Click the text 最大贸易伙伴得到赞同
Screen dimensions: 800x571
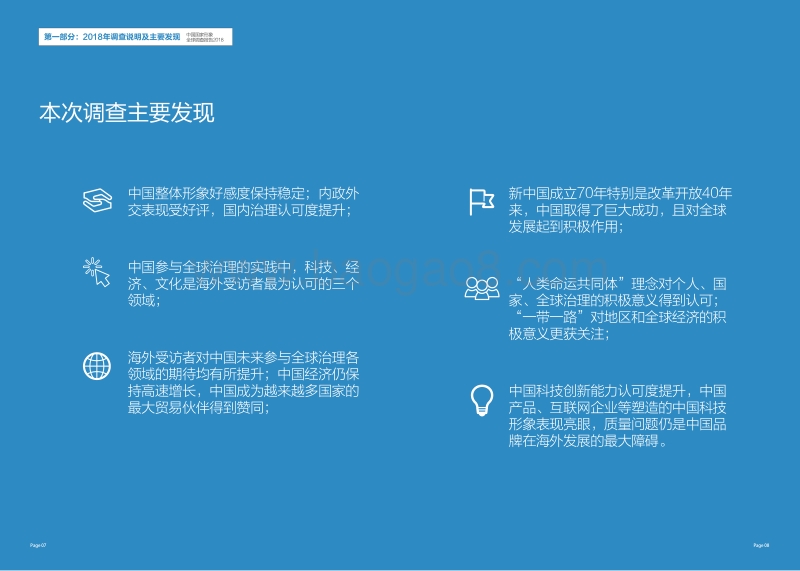click(x=196, y=408)
